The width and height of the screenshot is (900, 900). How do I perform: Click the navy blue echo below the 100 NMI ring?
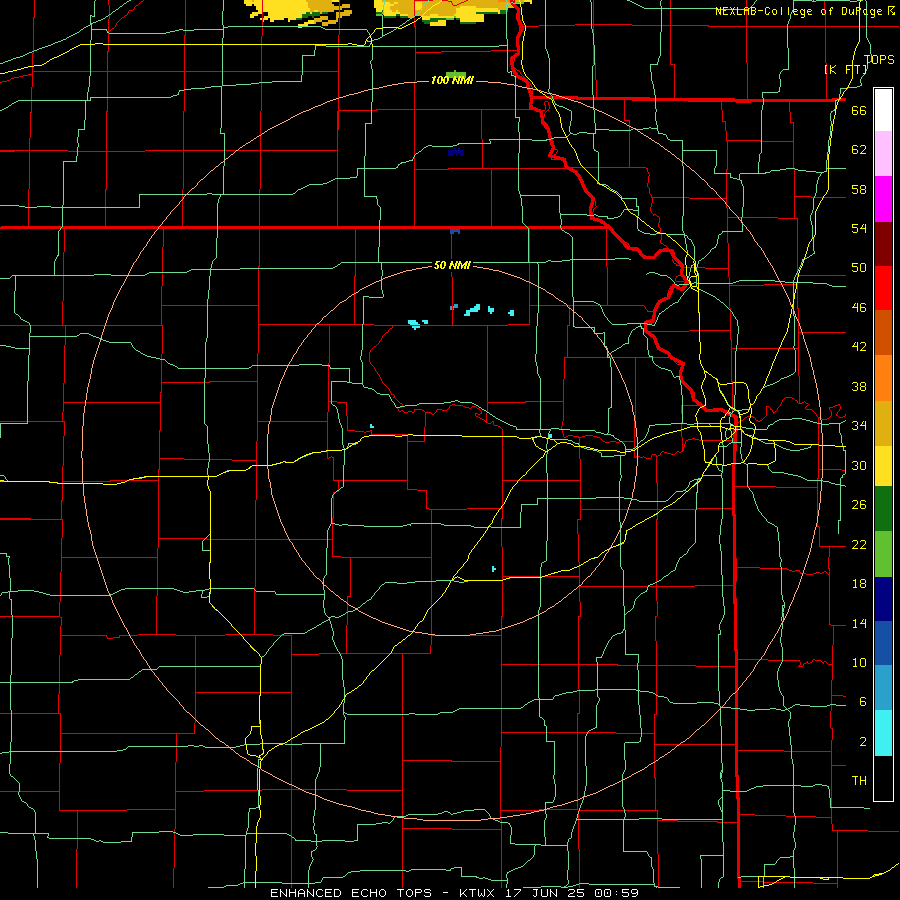[456, 152]
